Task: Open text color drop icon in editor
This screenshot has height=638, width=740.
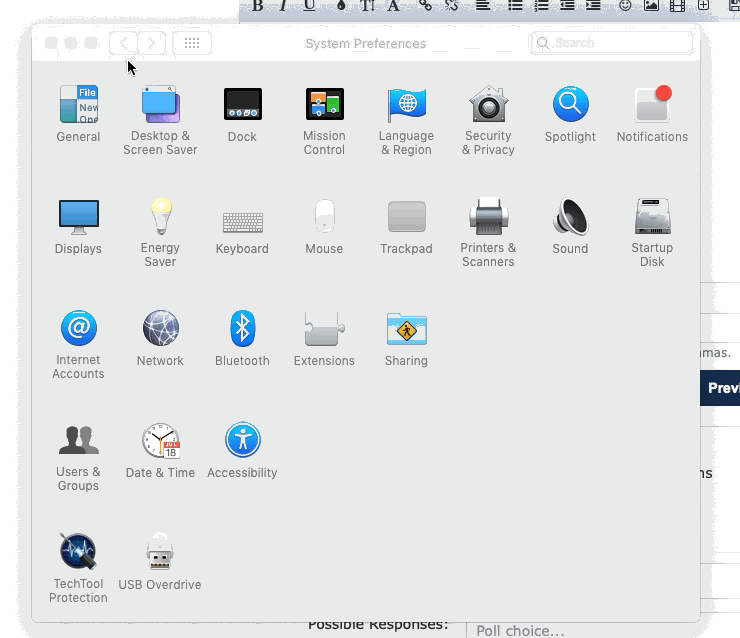Action: (341, 6)
